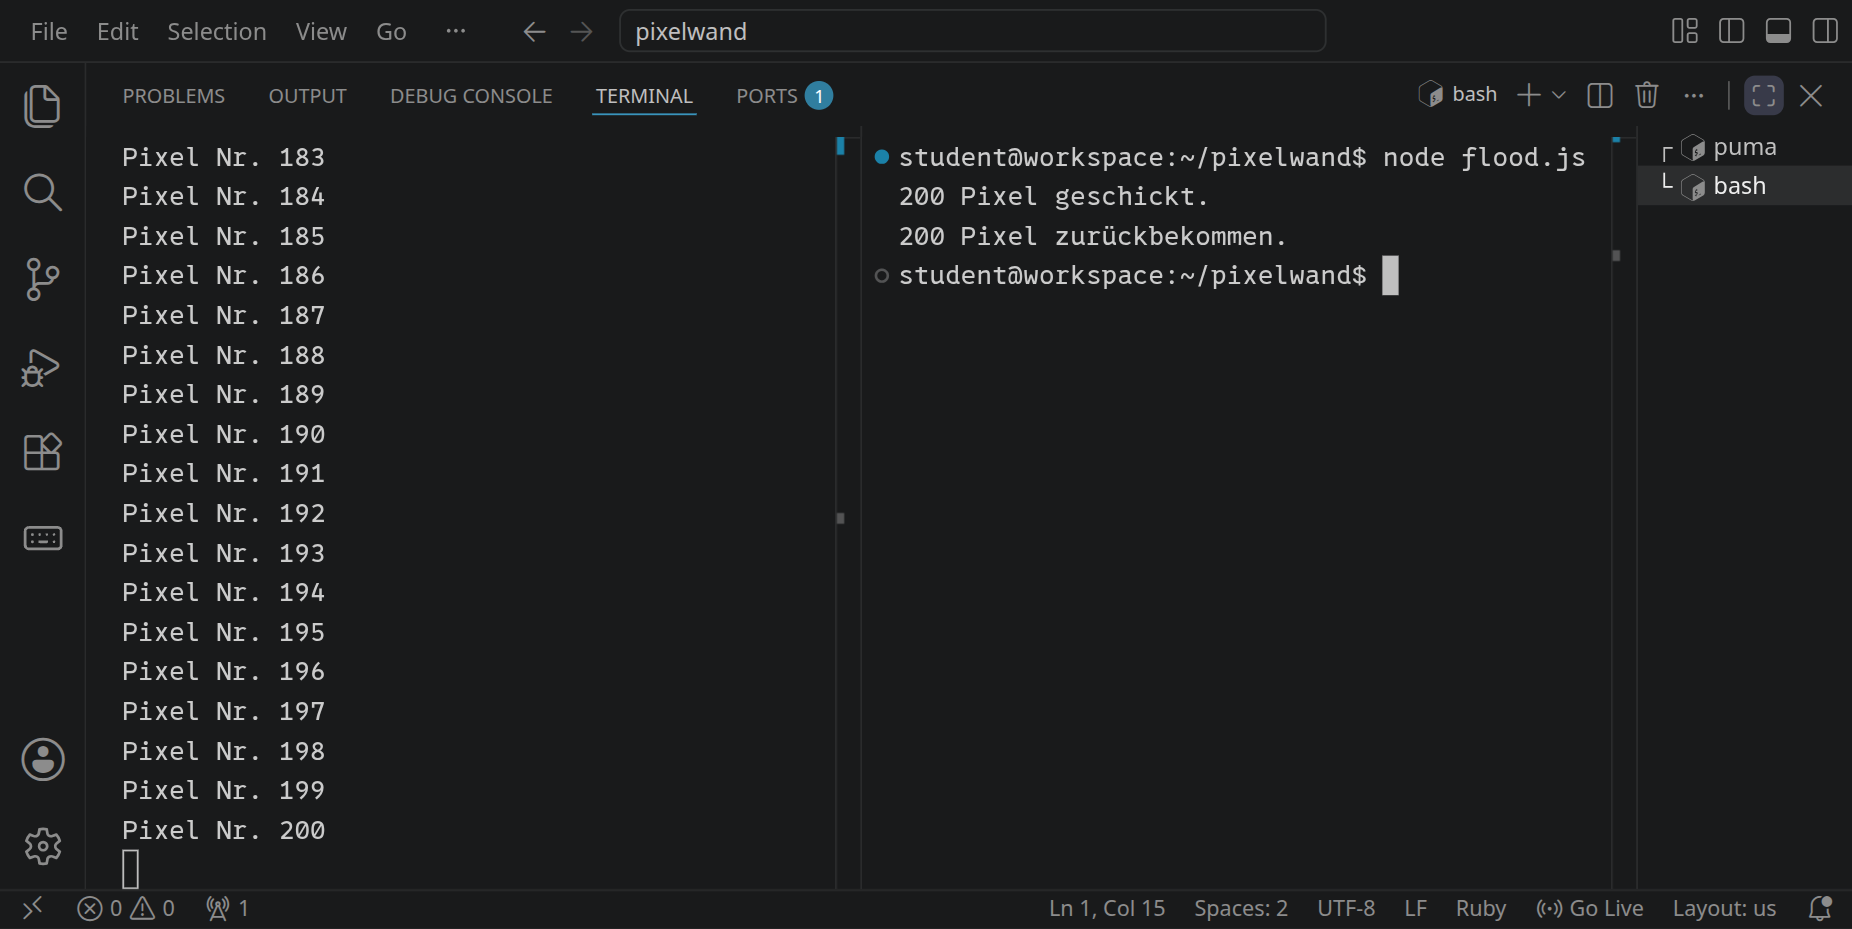
Task: Toggle secondary side bar visibility
Action: [1825, 31]
